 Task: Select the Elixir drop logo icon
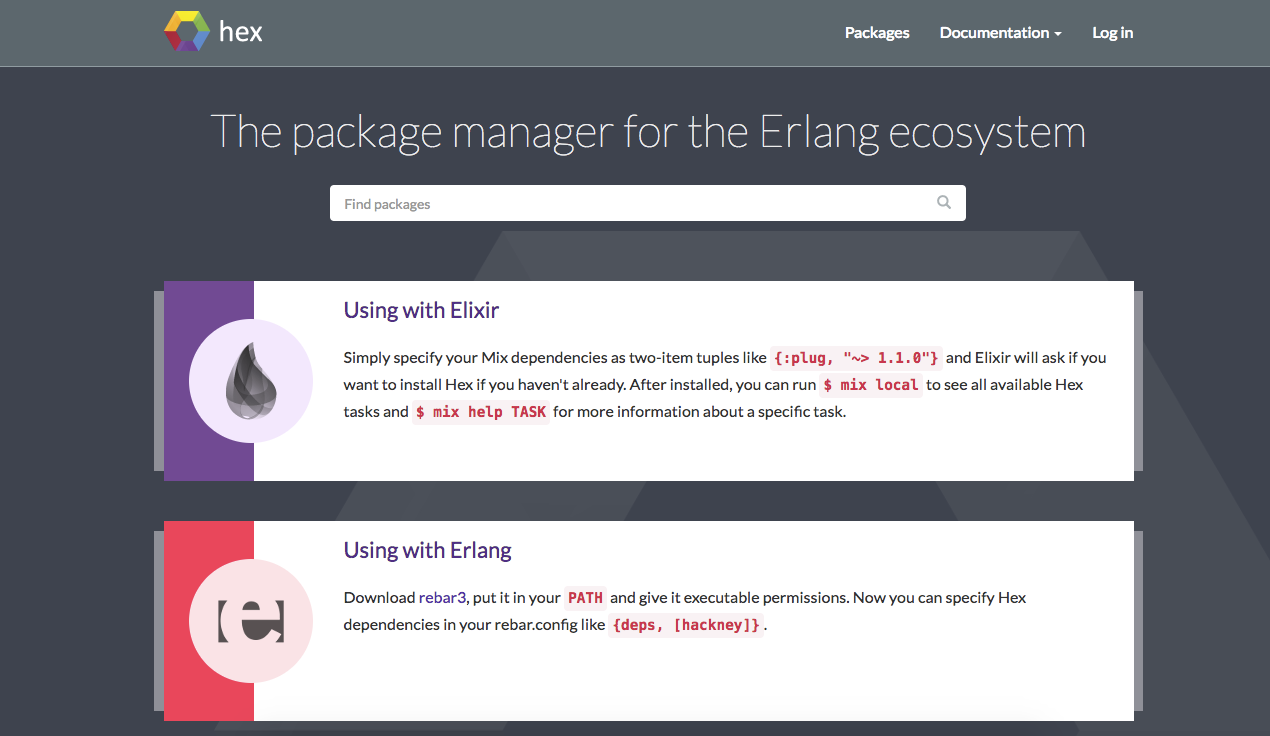(x=250, y=381)
